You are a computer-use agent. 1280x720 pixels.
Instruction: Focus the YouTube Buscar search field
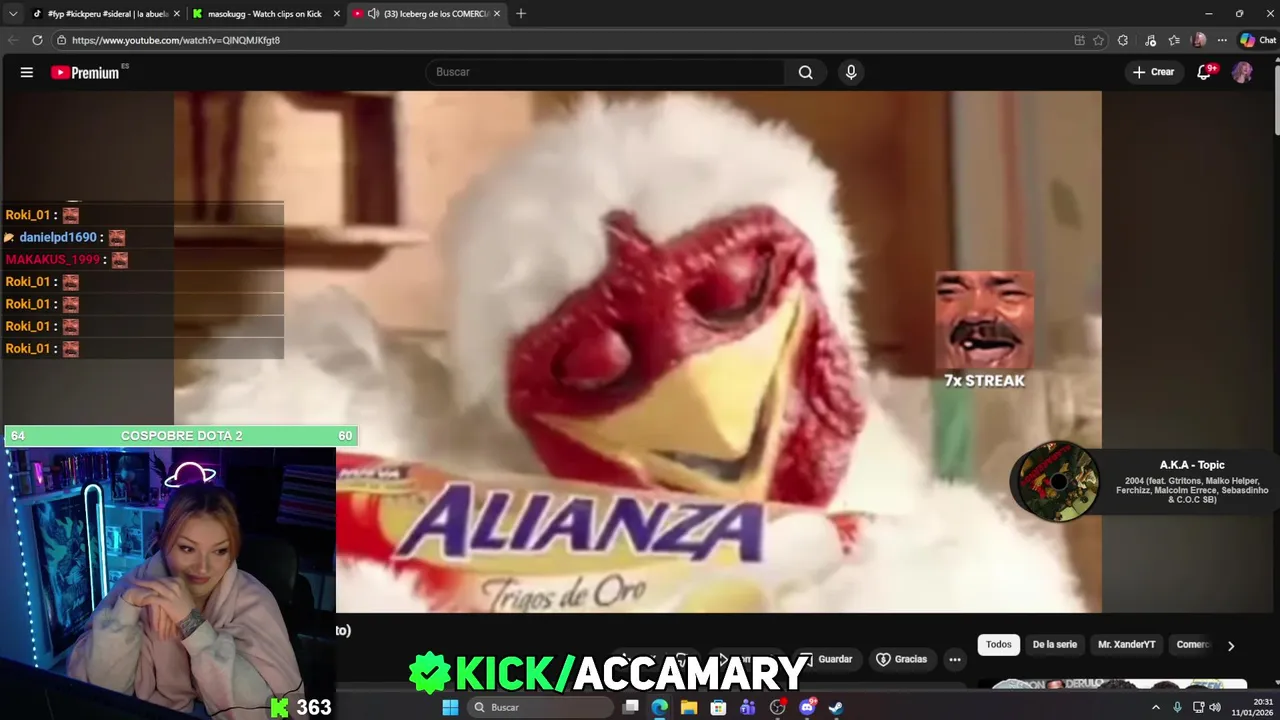tap(605, 72)
